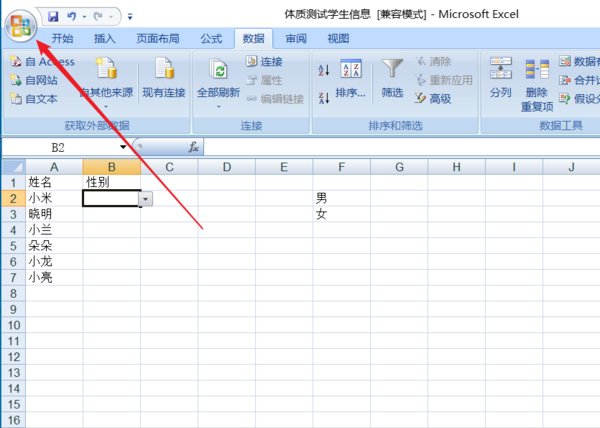Select cell containing 晓明
Screen dimensions: 600x428
(54, 215)
